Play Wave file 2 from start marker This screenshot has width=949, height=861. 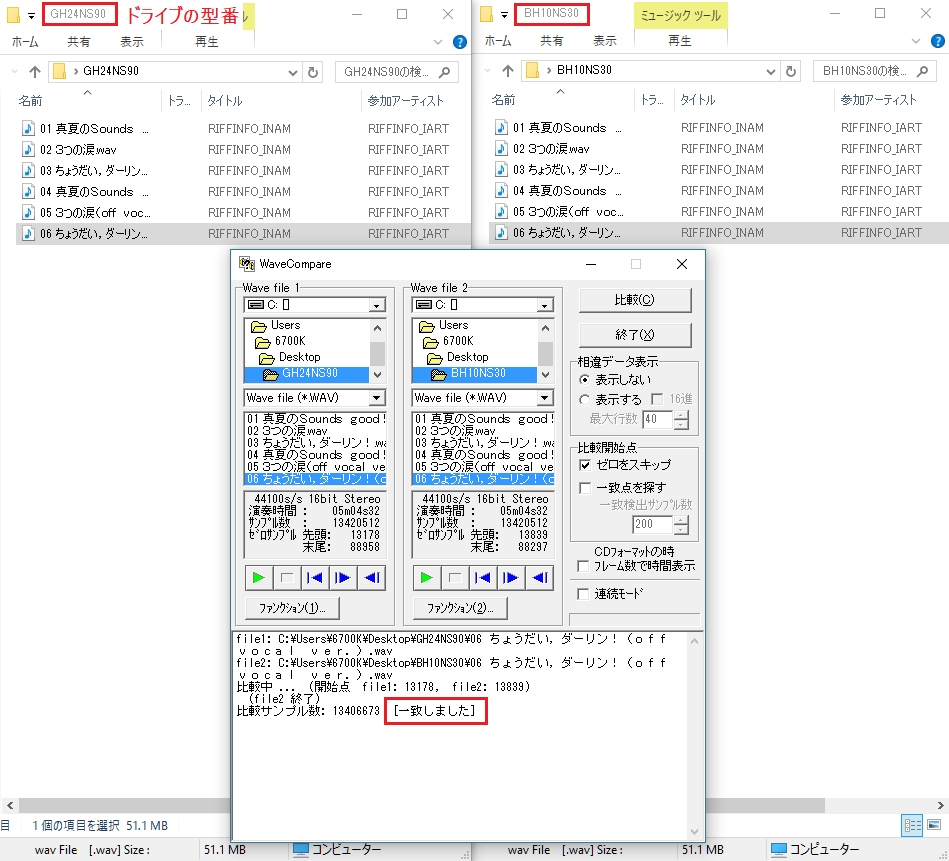pyautogui.click(x=511, y=578)
